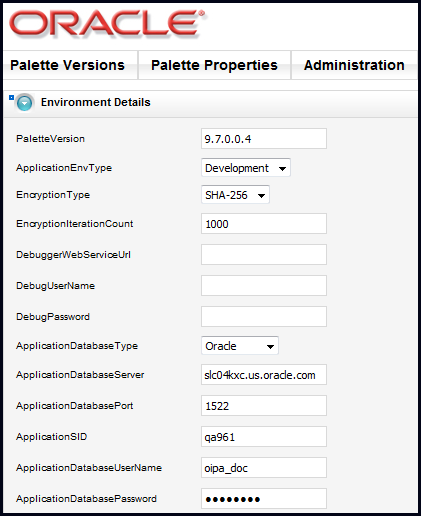Click the DebugUserName input box
The height and width of the screenshot is (516, 421).
264,286
